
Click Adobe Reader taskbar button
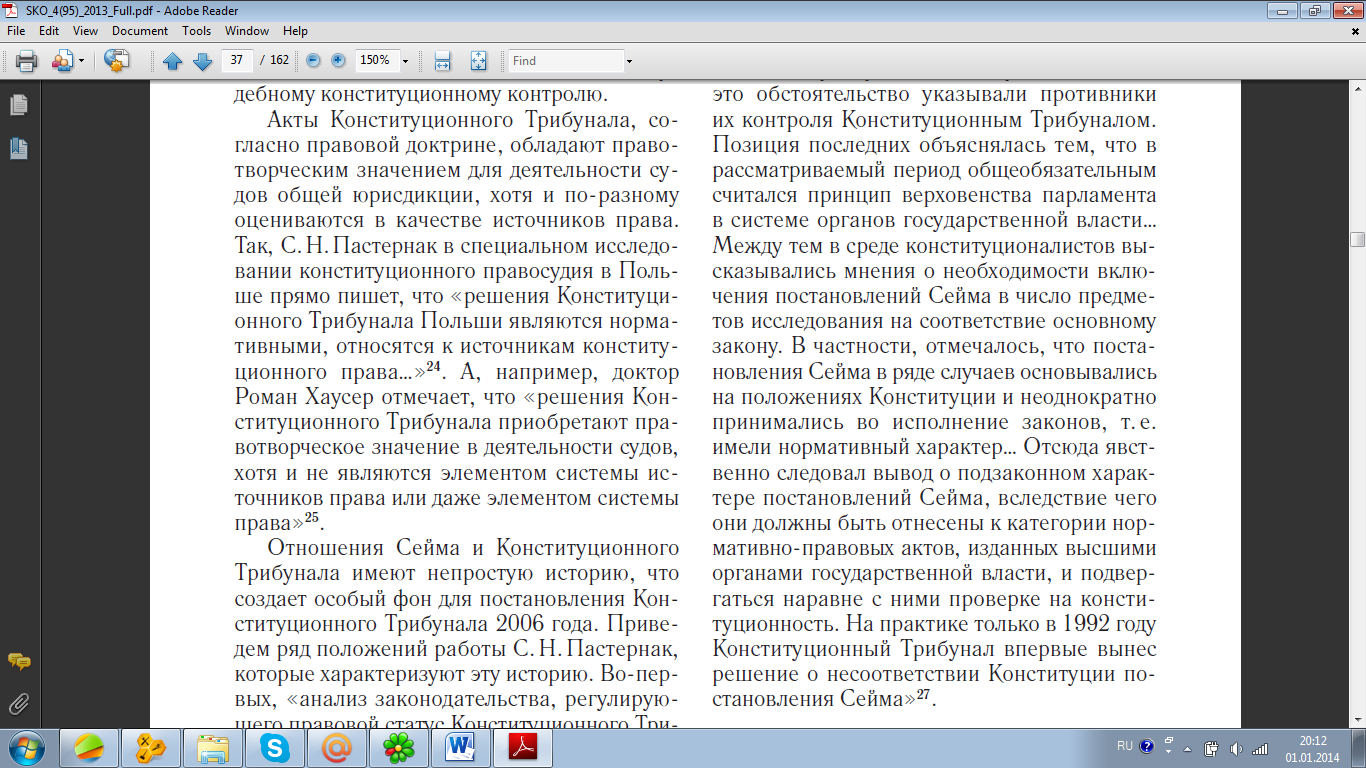(524, 747)
